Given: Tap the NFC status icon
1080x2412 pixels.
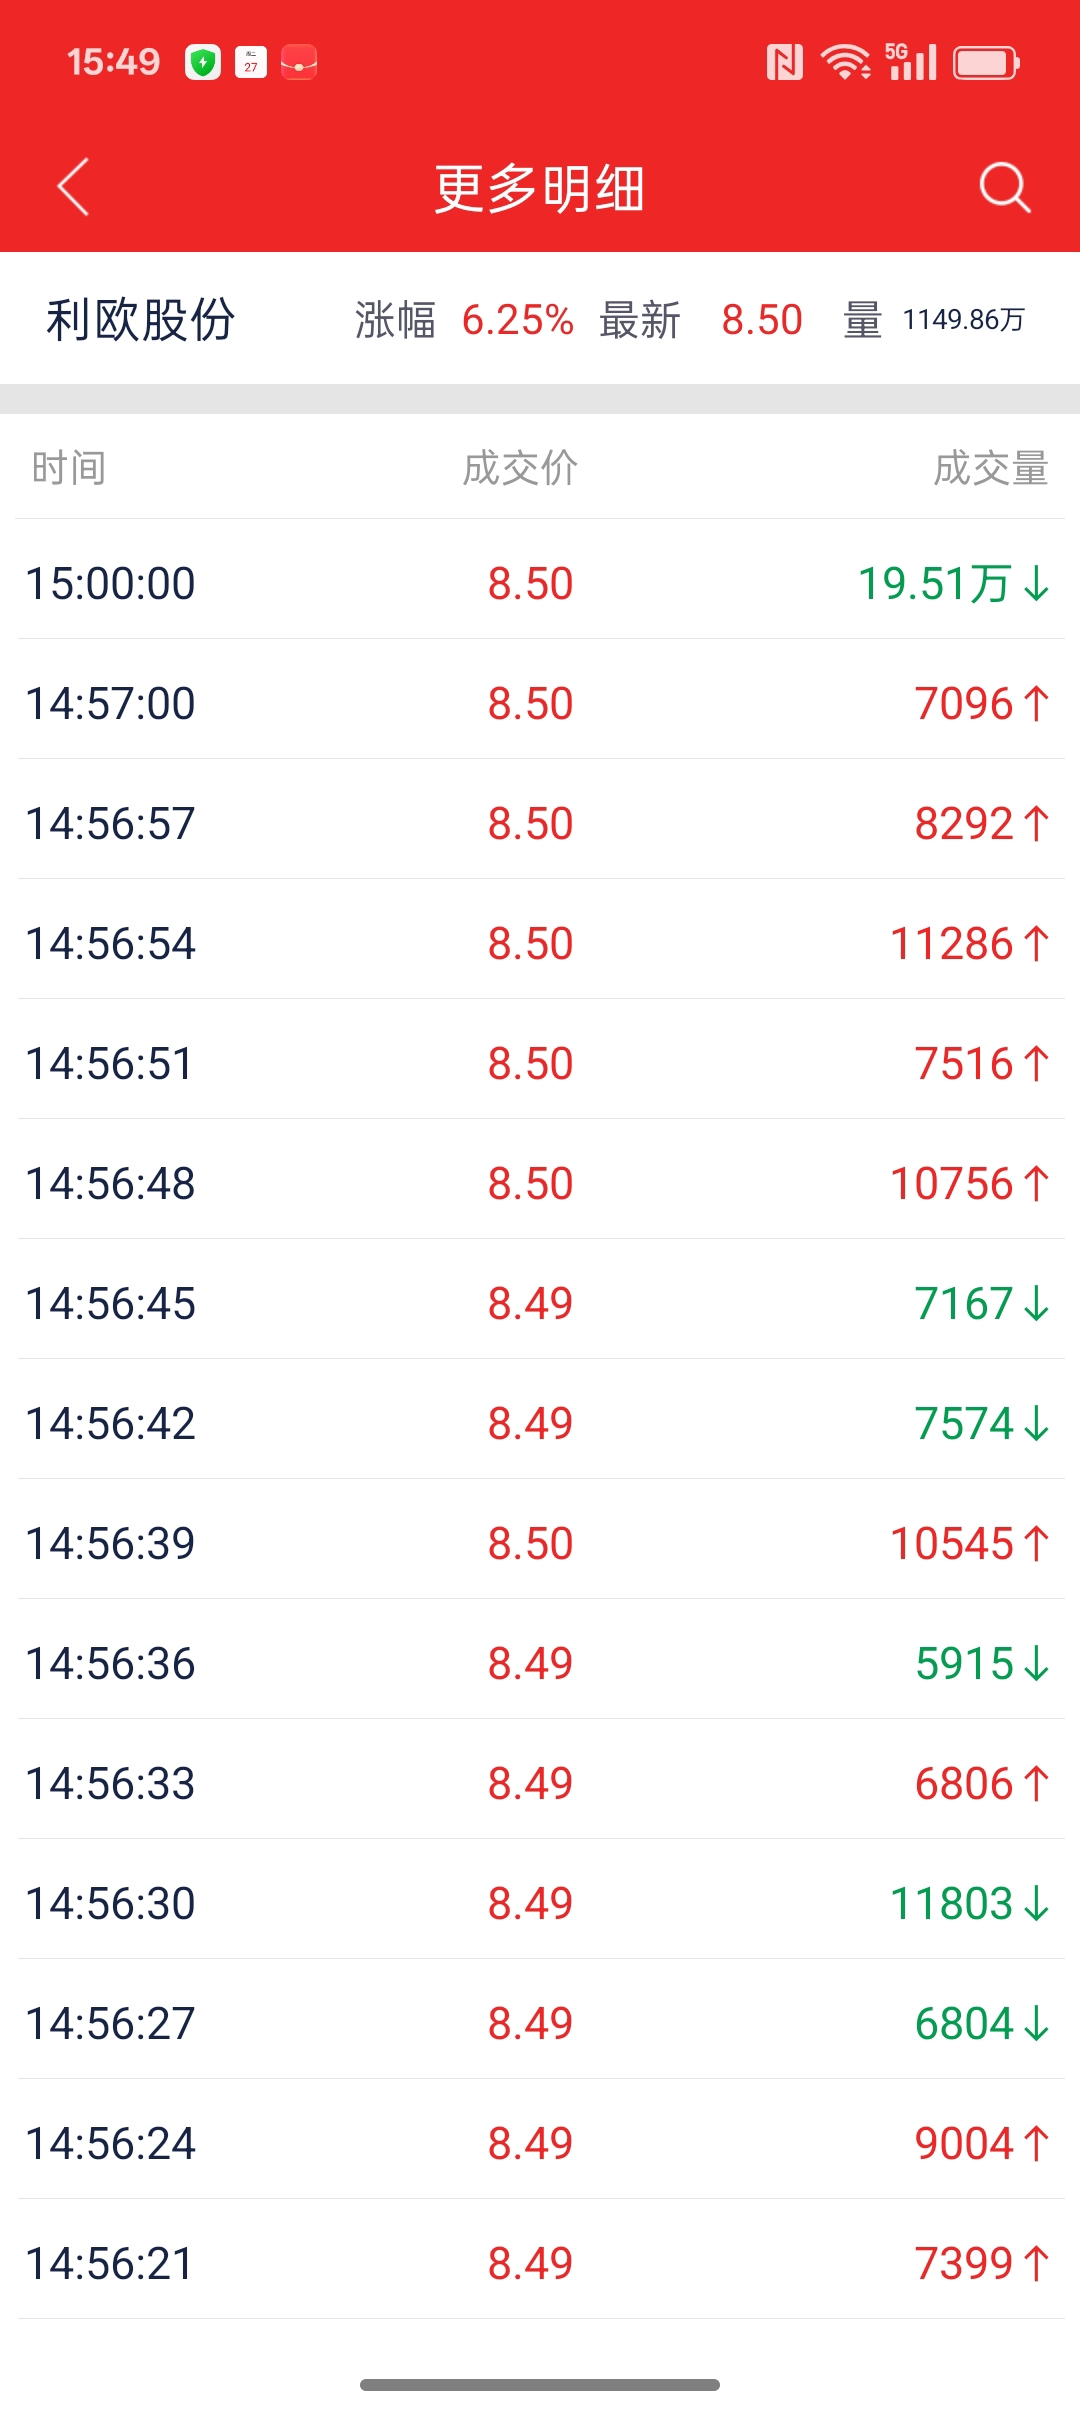Looking at the screenshot, I should coord(784,63).
